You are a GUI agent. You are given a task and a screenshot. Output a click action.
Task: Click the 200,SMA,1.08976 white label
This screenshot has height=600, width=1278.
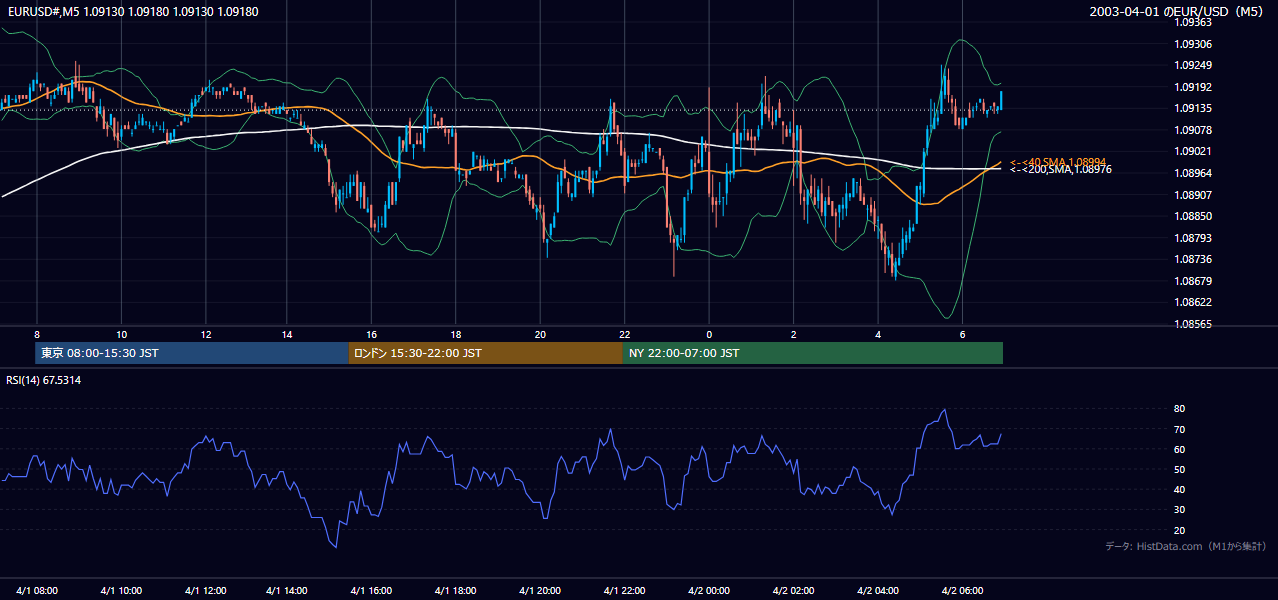click(x=1061, y=170)
